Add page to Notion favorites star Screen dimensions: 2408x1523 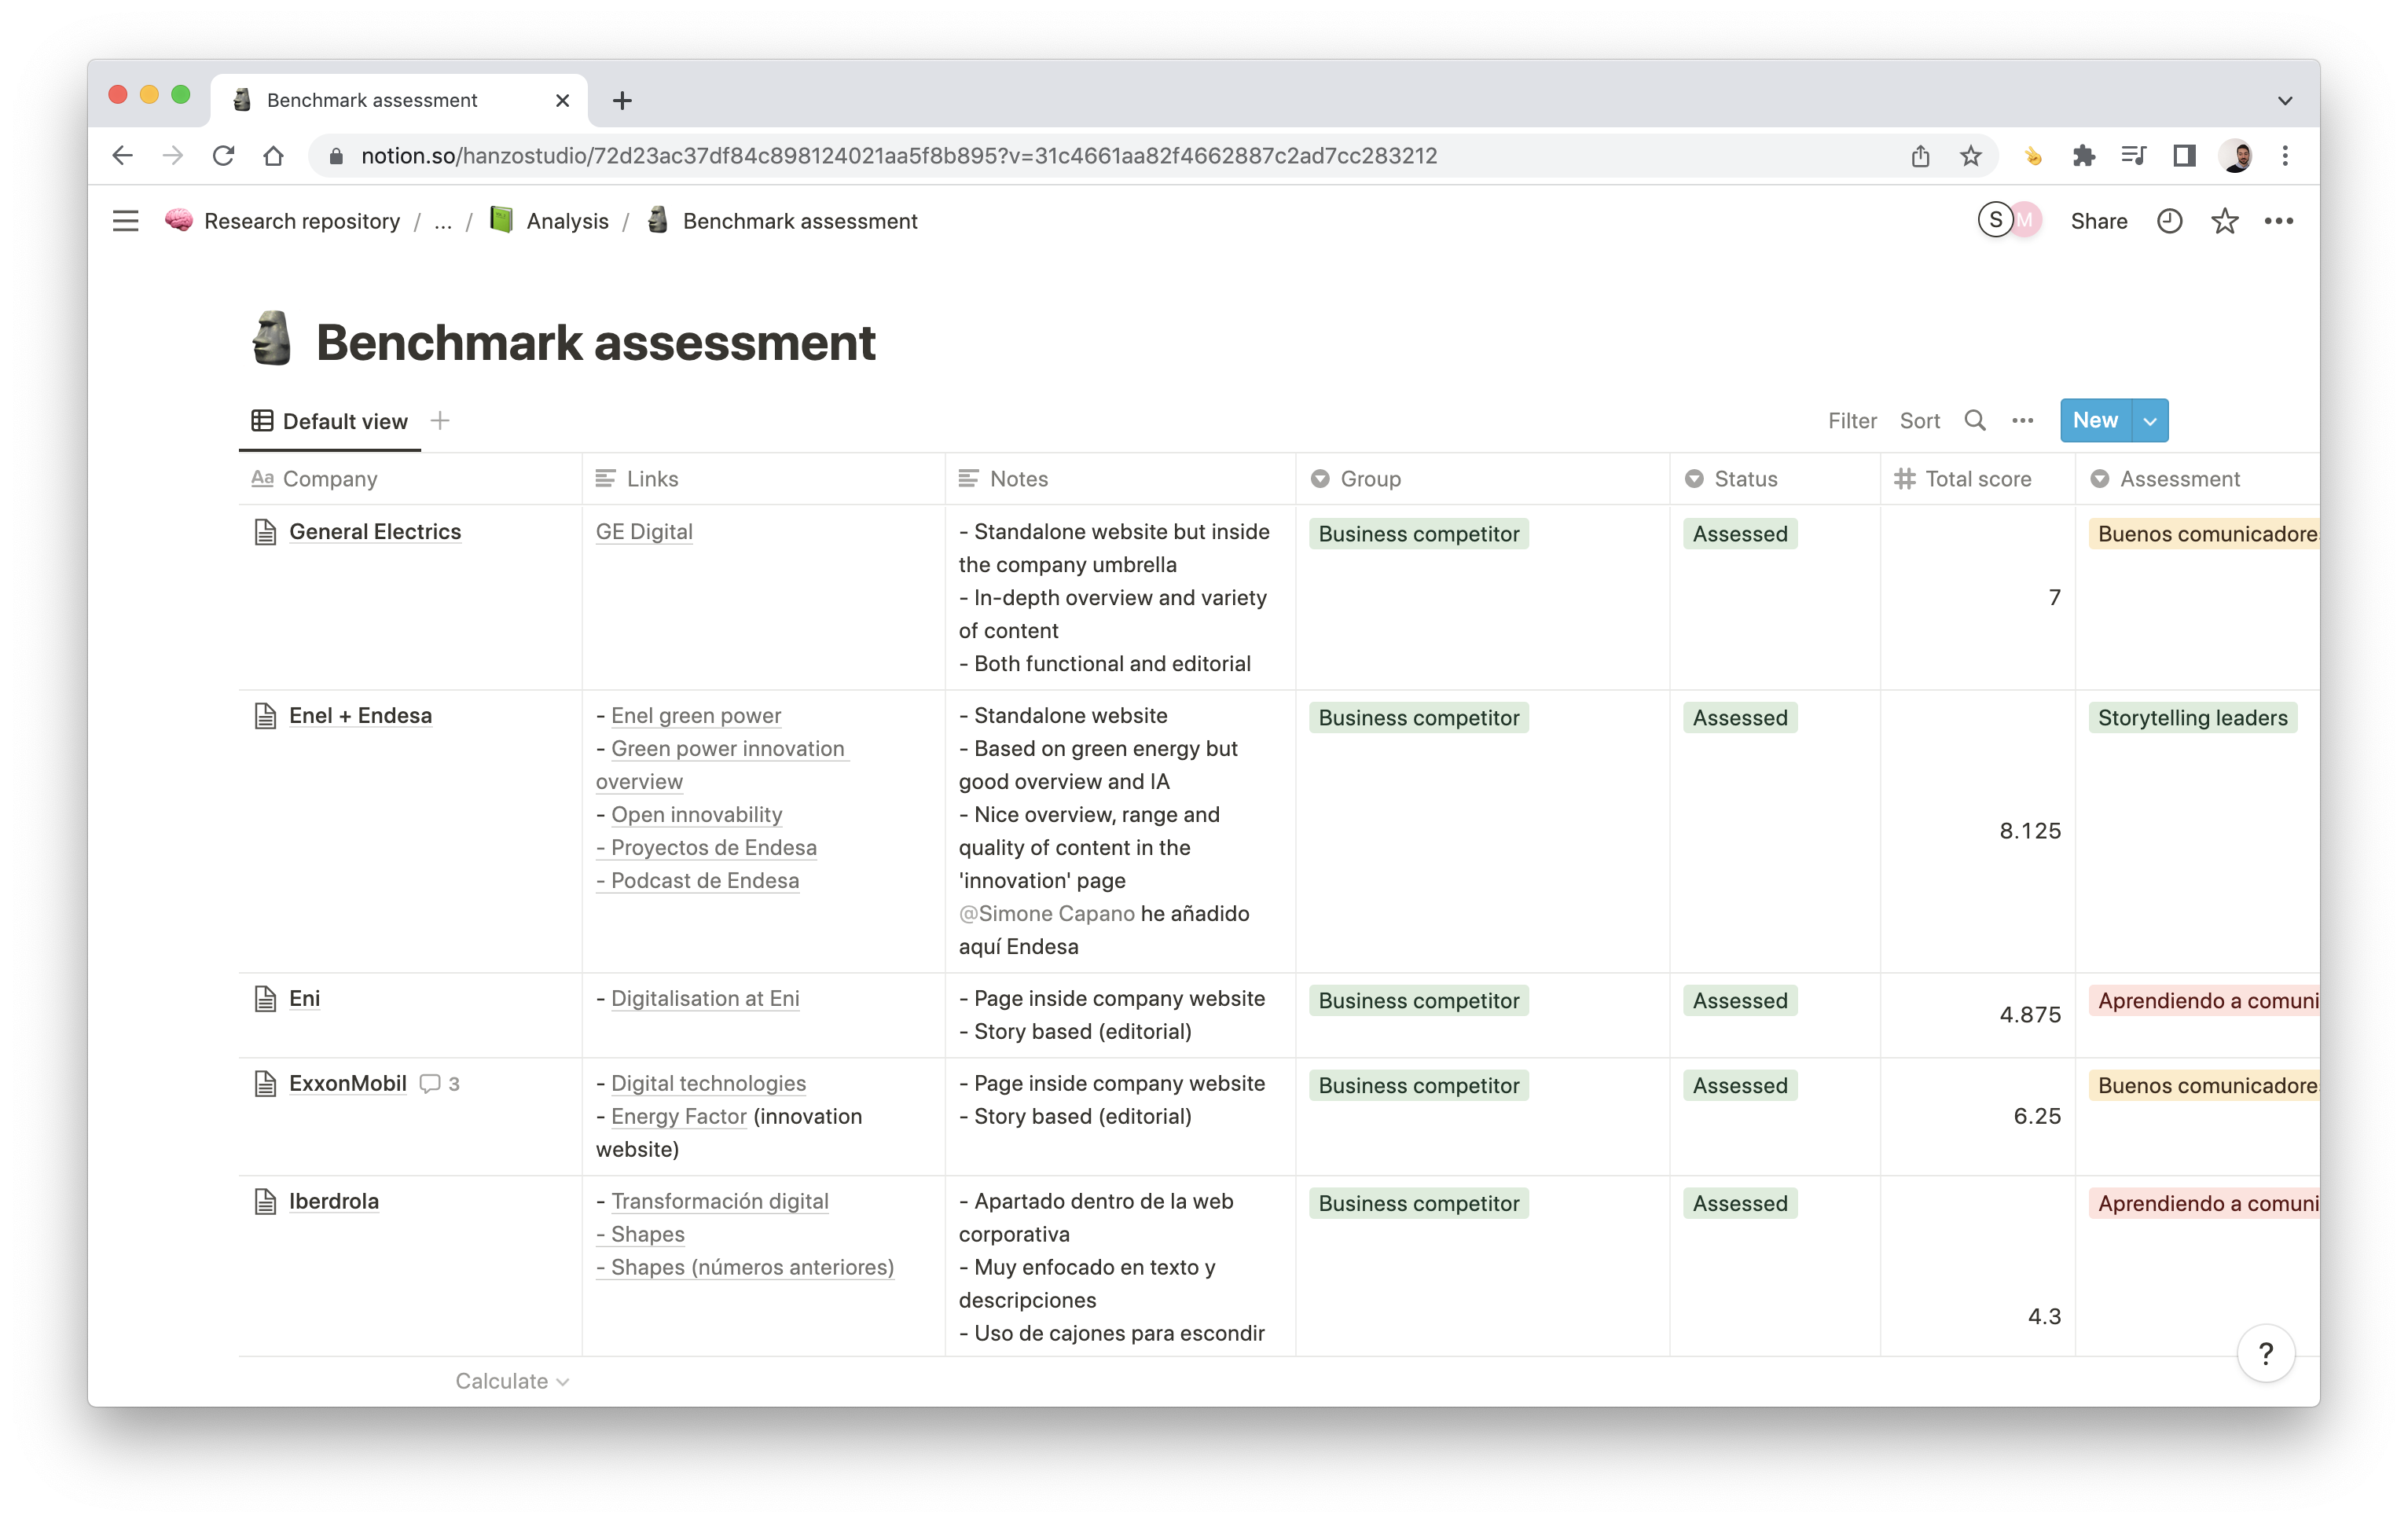point(2224,221)
